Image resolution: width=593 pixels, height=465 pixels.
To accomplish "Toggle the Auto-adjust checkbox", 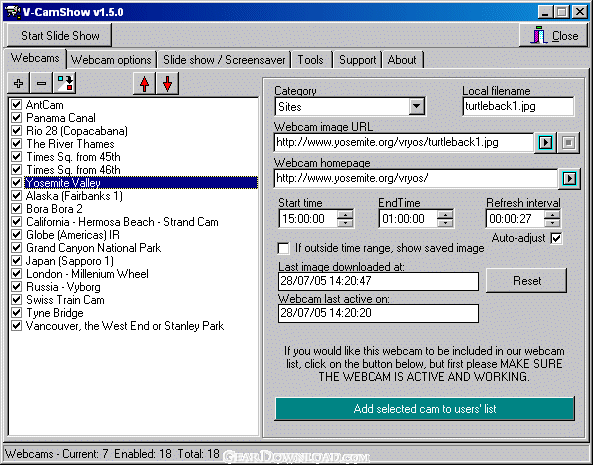I will click(x=556, y=238).
